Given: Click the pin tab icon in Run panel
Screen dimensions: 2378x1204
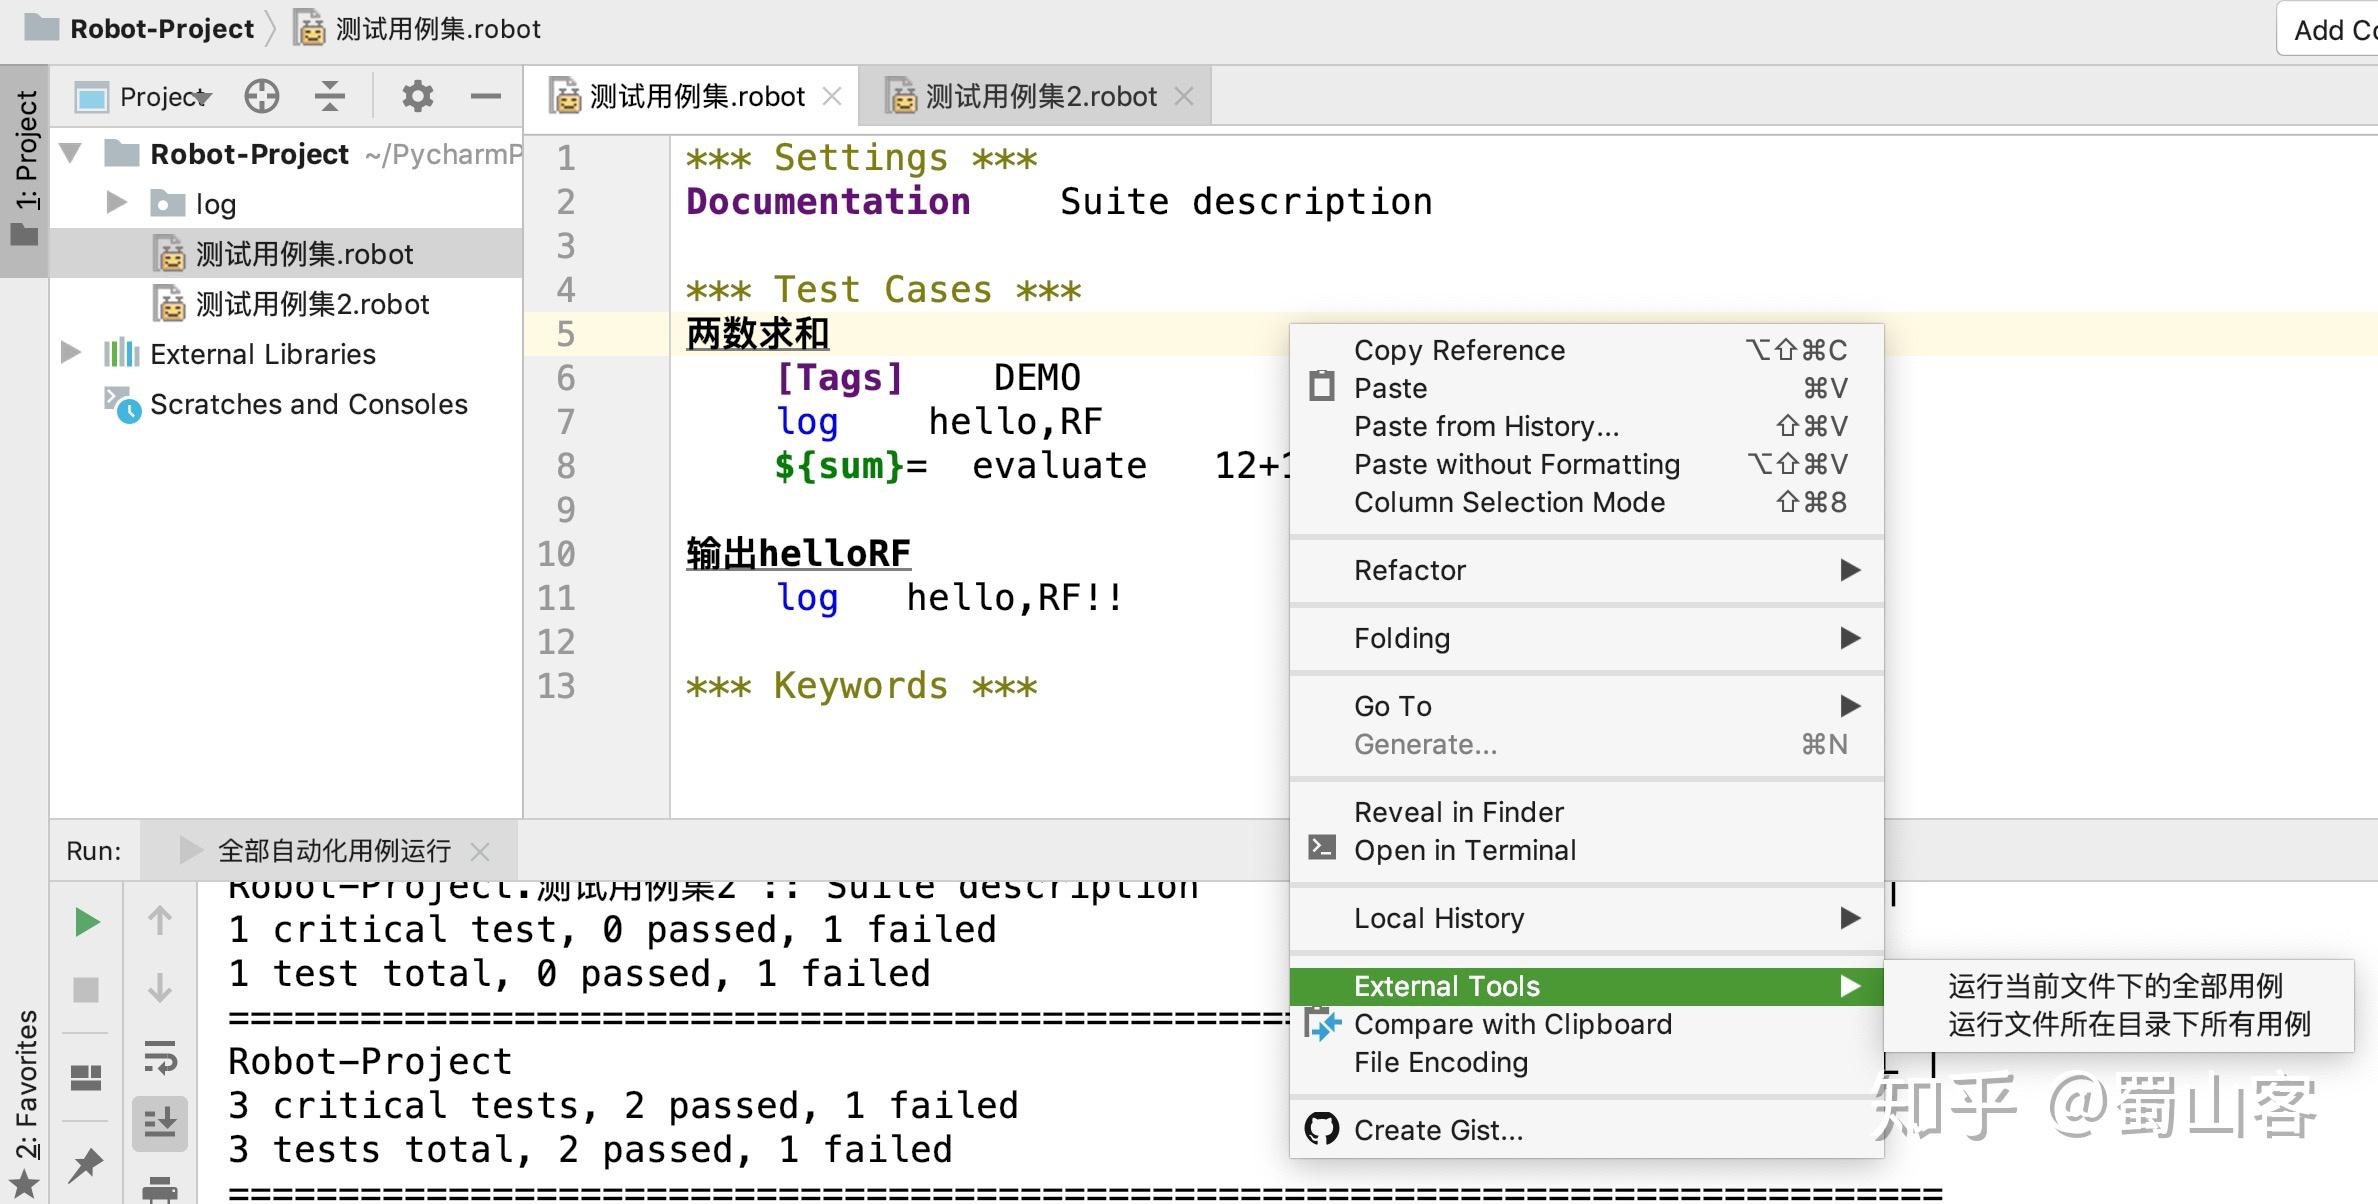Looking at the screenshot, I should pos(87,1163).
